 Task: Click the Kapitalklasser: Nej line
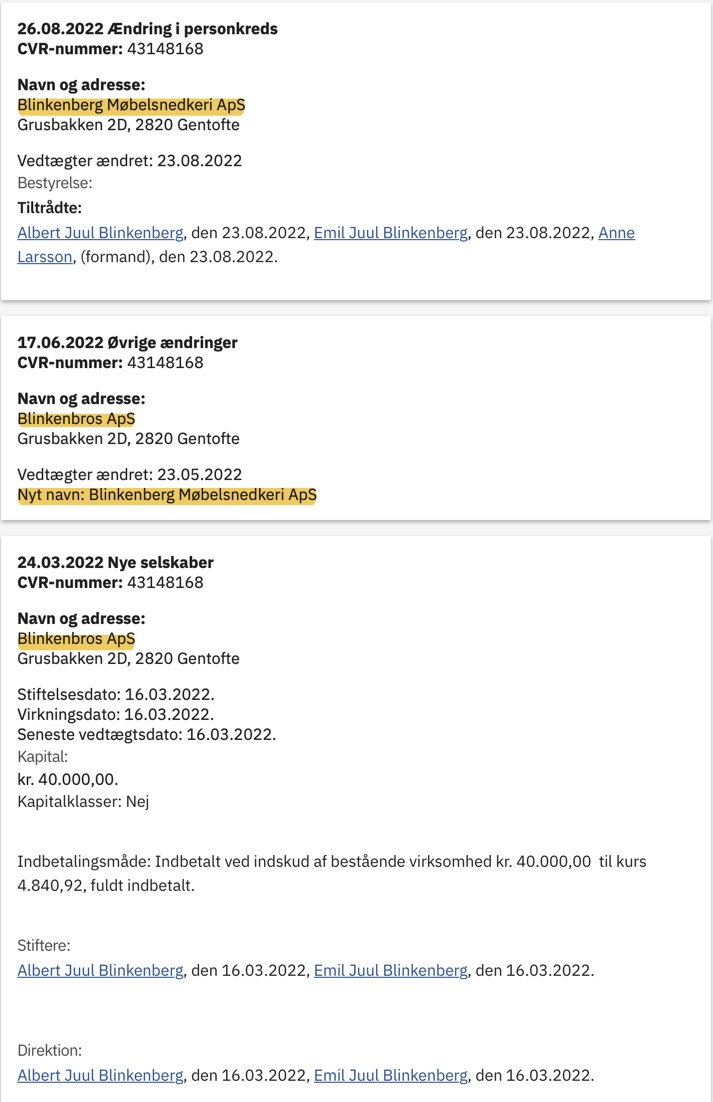pyautogui.click(x=84, y=802)
